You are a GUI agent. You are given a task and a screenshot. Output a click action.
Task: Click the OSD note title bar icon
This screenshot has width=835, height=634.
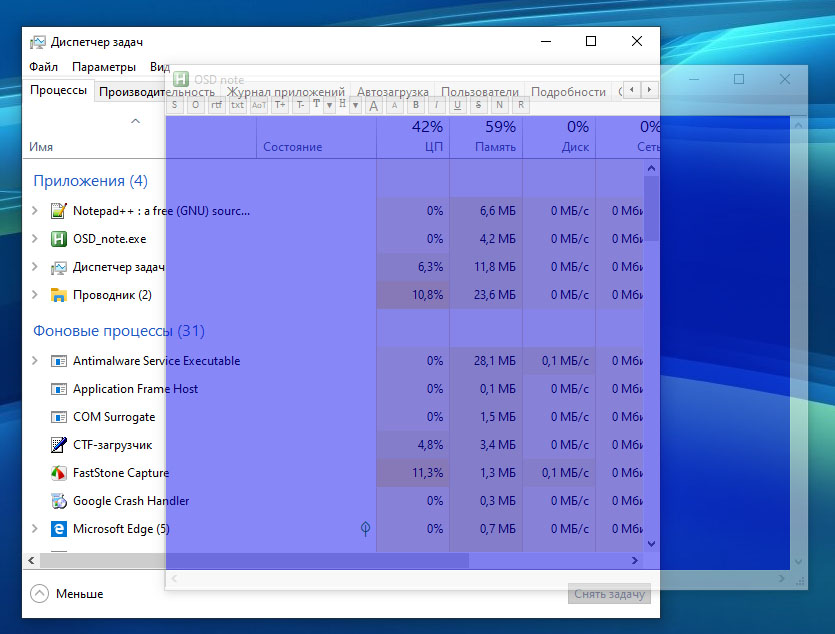(181, 79)
